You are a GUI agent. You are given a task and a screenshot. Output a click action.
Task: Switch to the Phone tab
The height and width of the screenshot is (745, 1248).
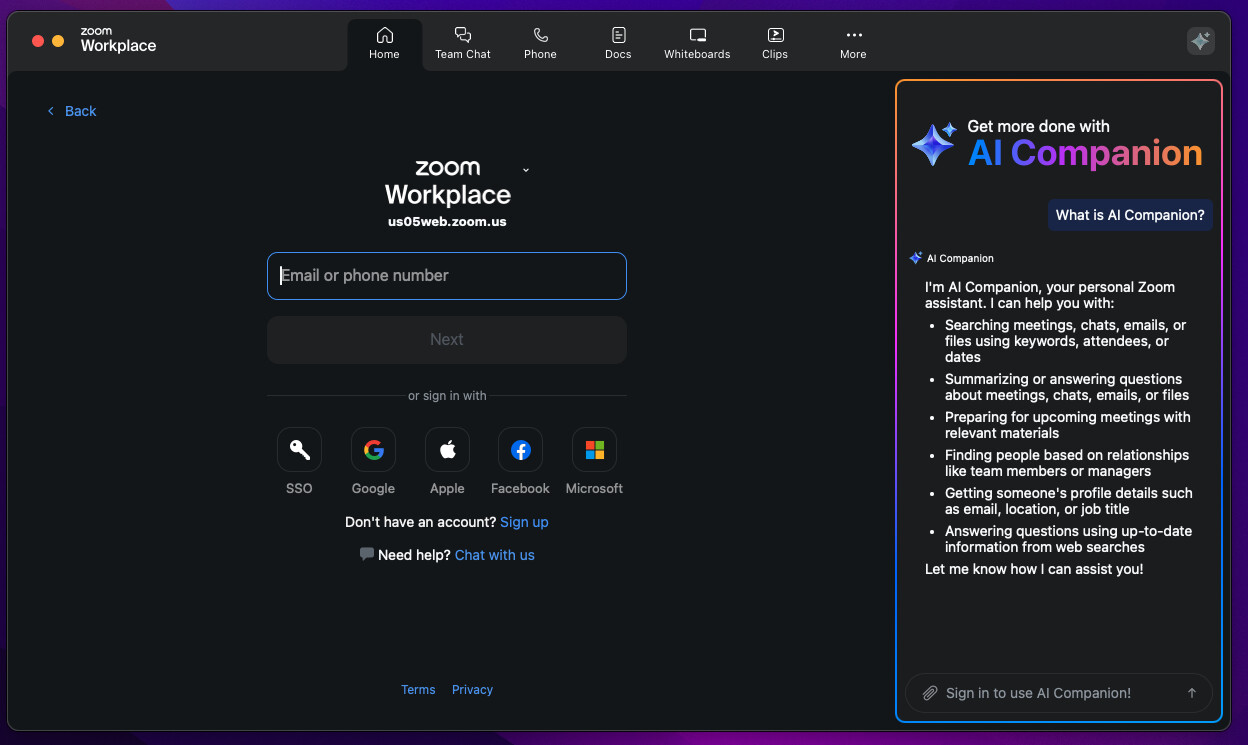click(540, 44)
